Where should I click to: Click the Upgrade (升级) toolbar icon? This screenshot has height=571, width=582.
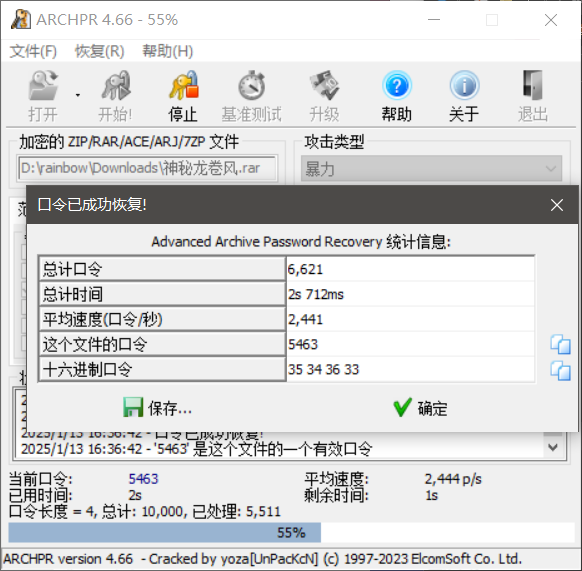[324, 86]
